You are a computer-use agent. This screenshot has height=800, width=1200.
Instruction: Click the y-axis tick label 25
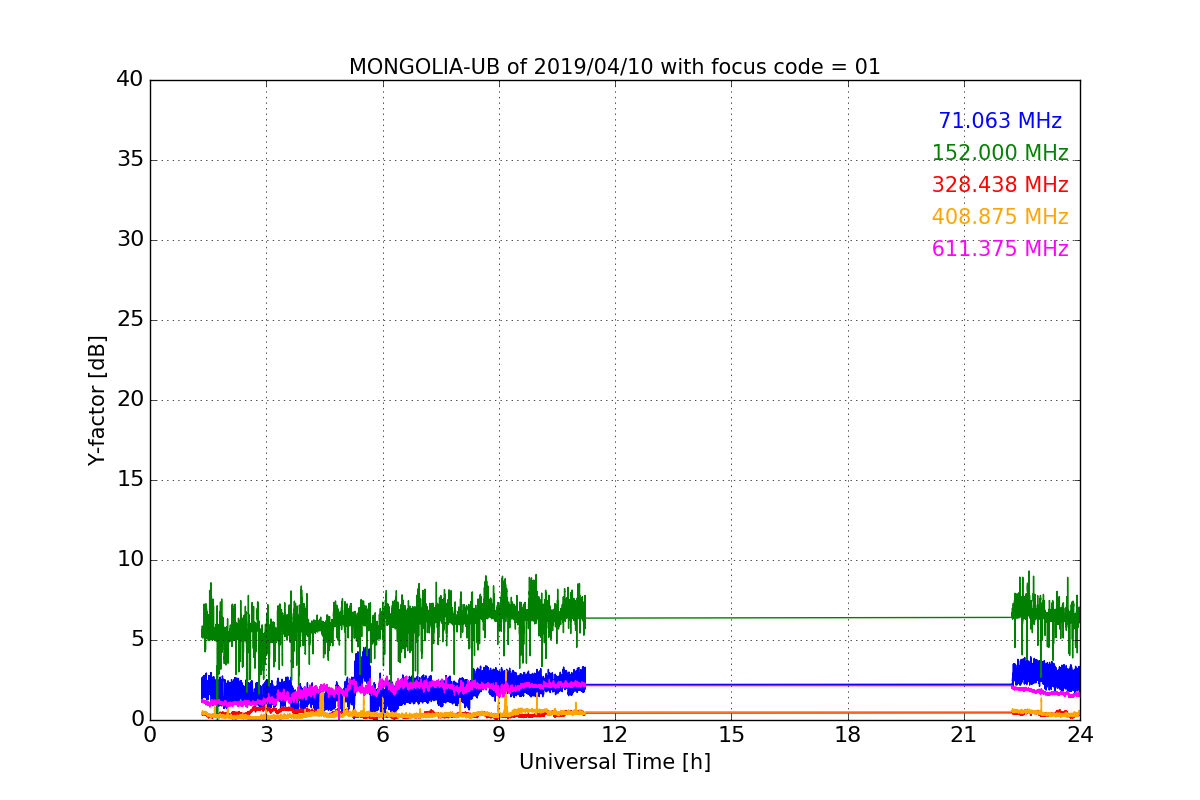[x=130, y=320]
